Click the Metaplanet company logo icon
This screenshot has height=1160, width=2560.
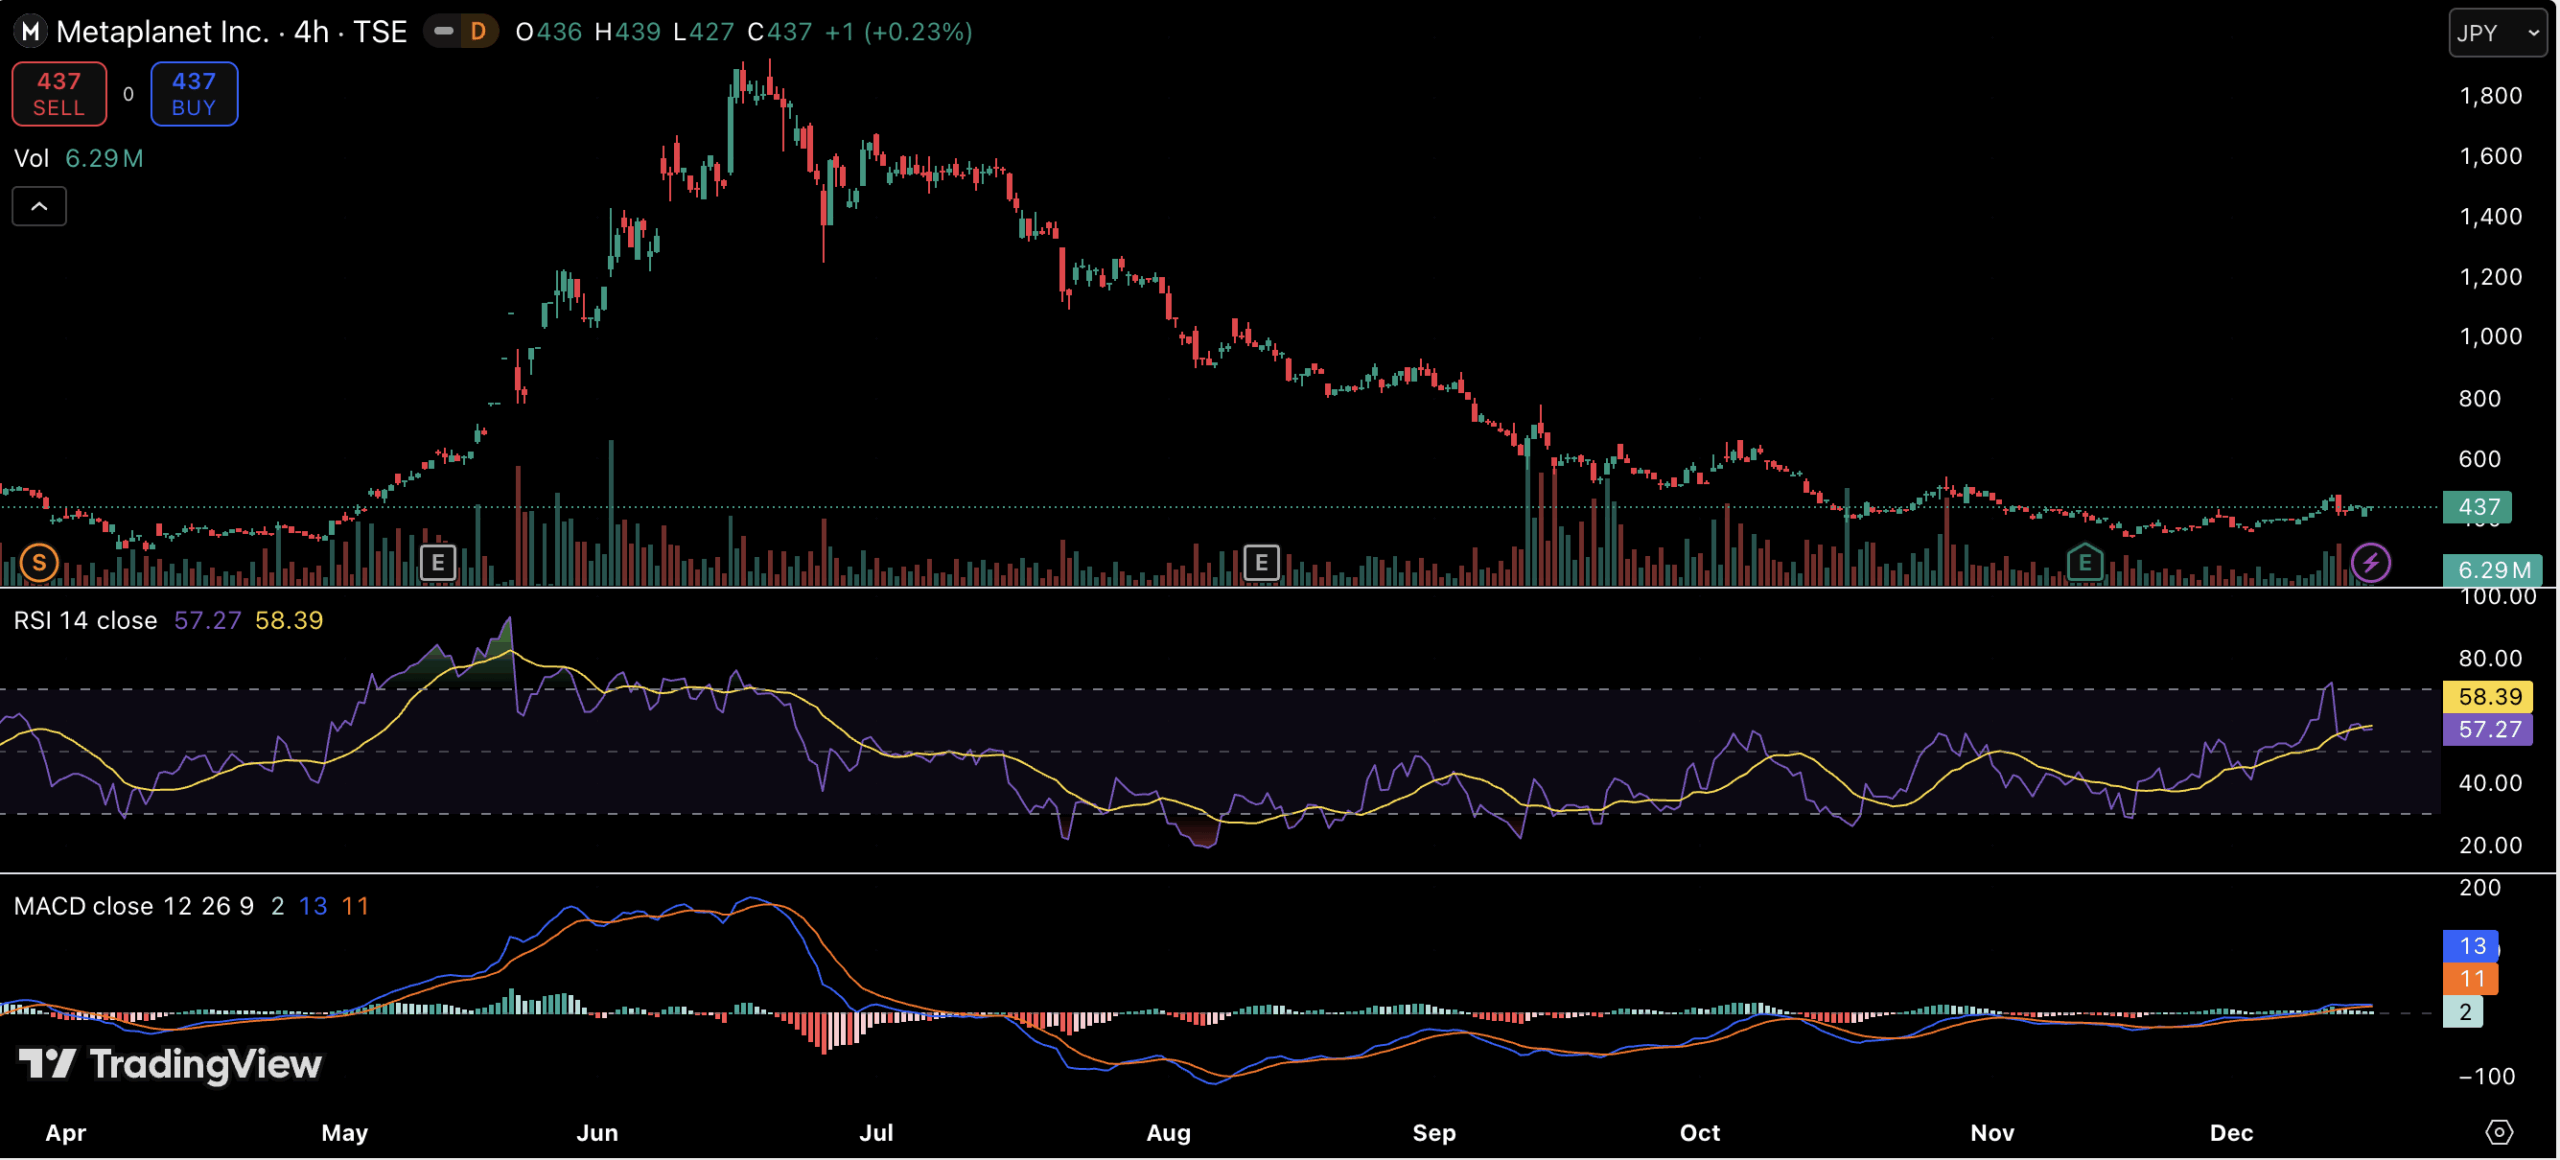30,31
